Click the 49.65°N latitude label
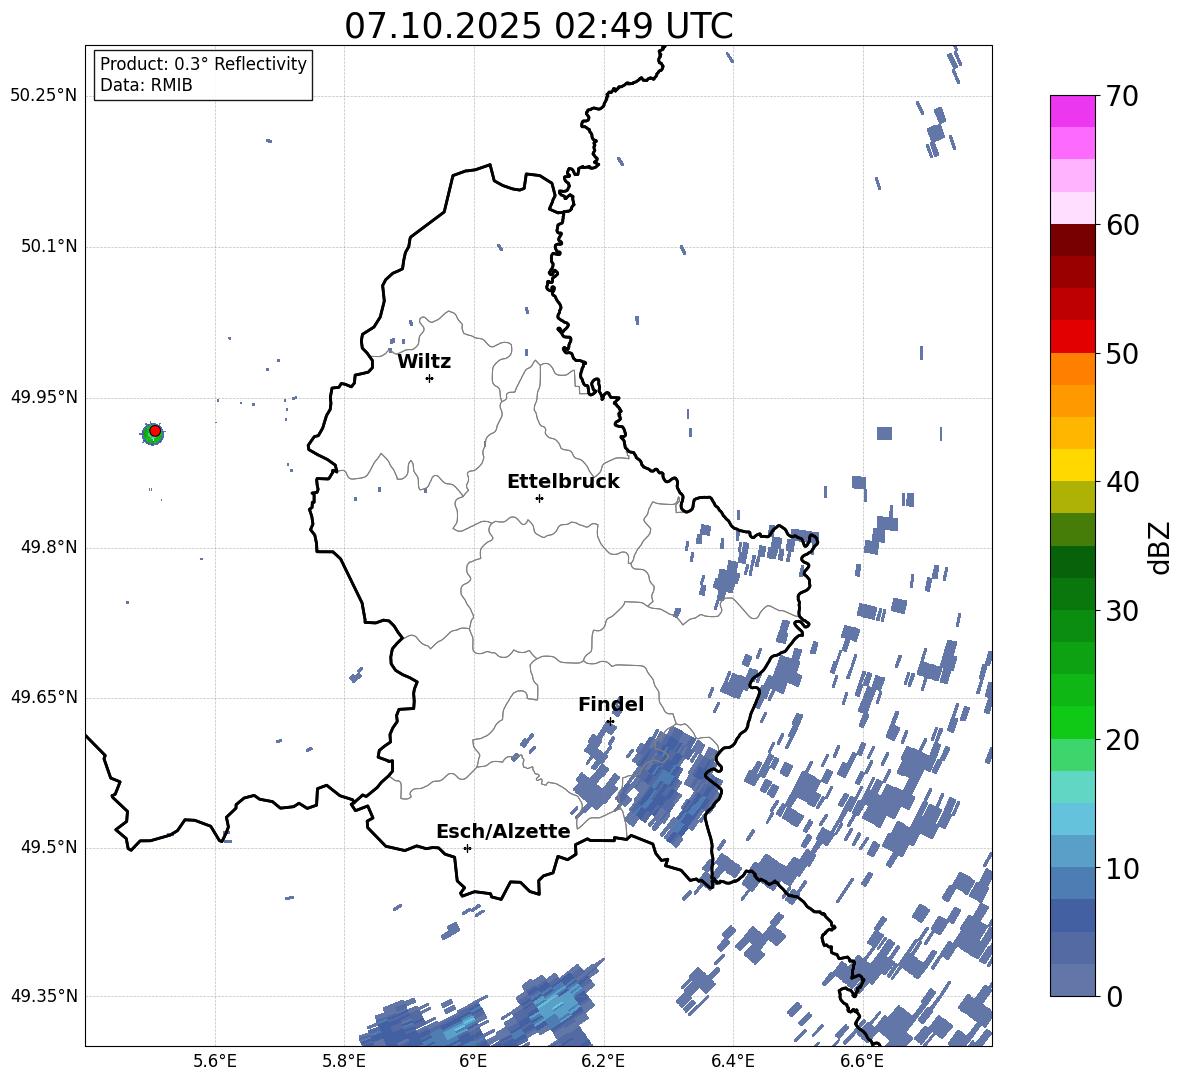 [x=43, y=697]
